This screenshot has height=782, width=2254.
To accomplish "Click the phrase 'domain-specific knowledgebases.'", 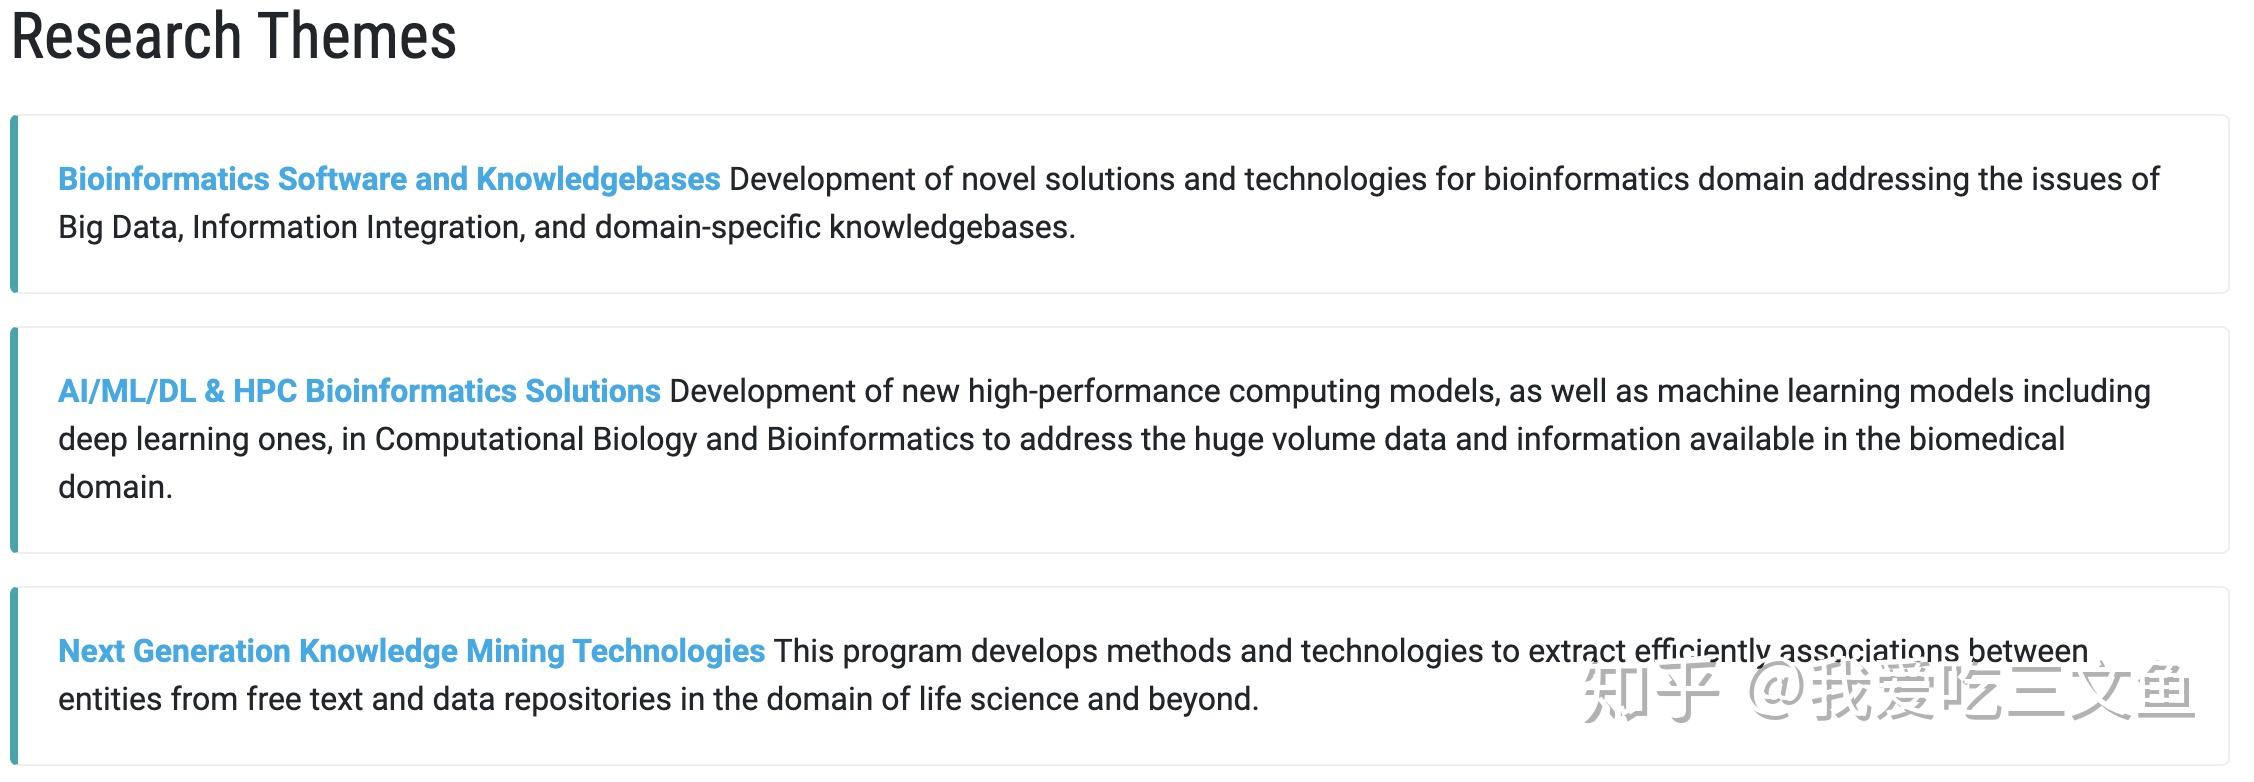I will pos(835,227).
